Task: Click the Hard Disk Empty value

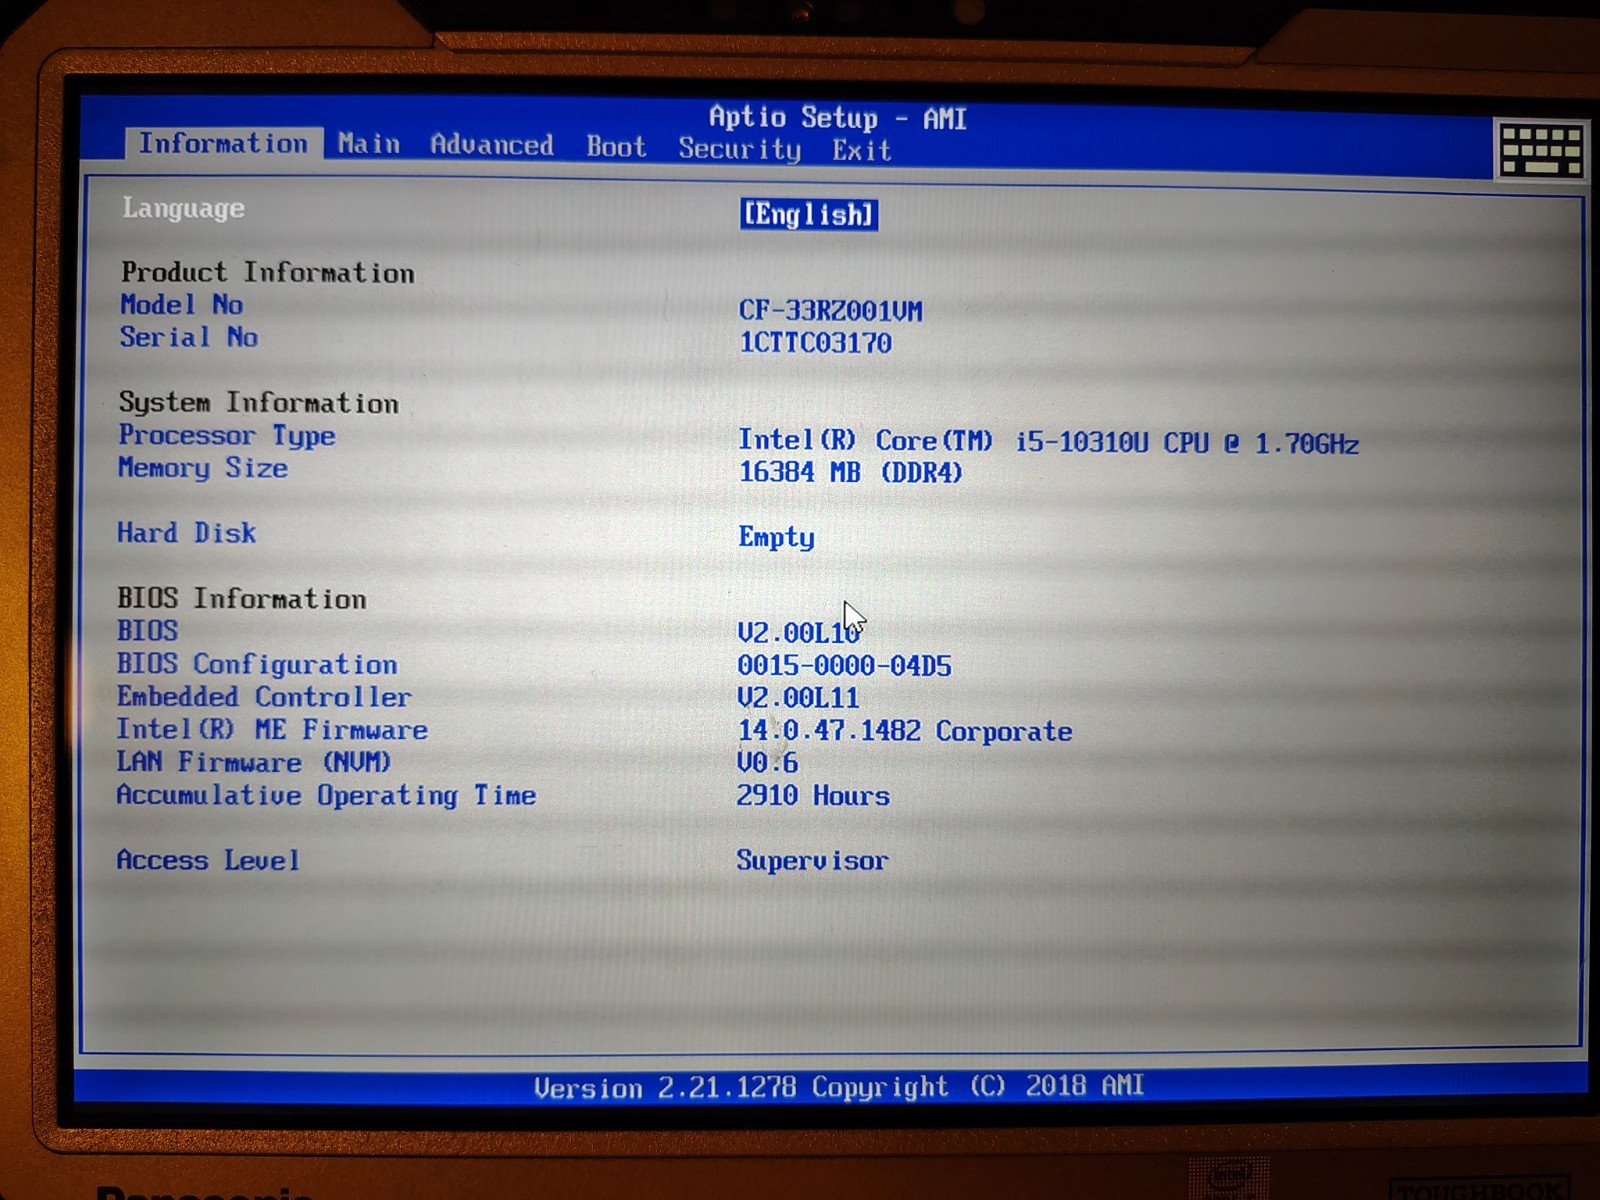Action: (776, 538)
